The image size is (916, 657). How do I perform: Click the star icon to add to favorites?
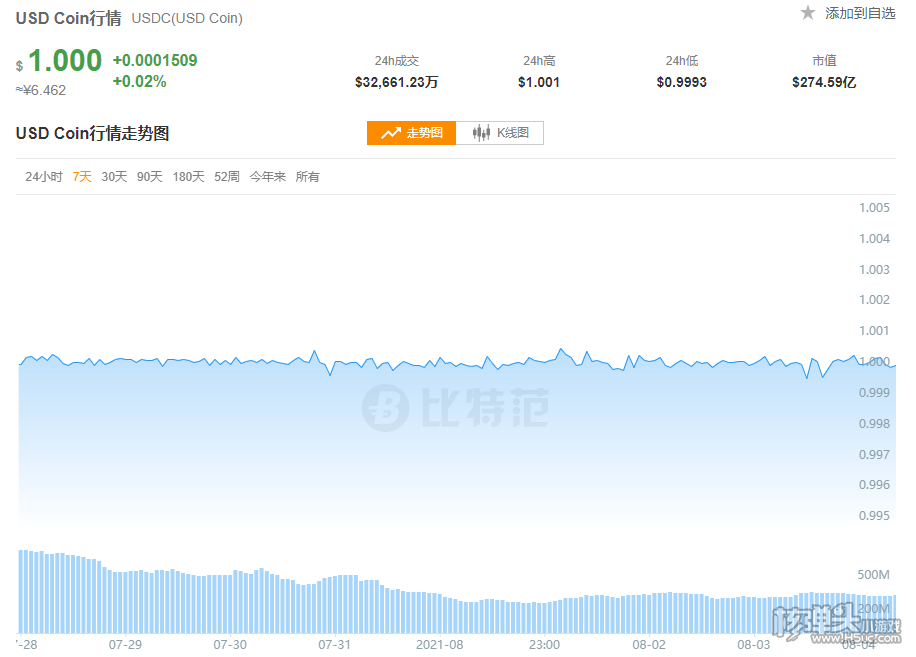[808, 12]
